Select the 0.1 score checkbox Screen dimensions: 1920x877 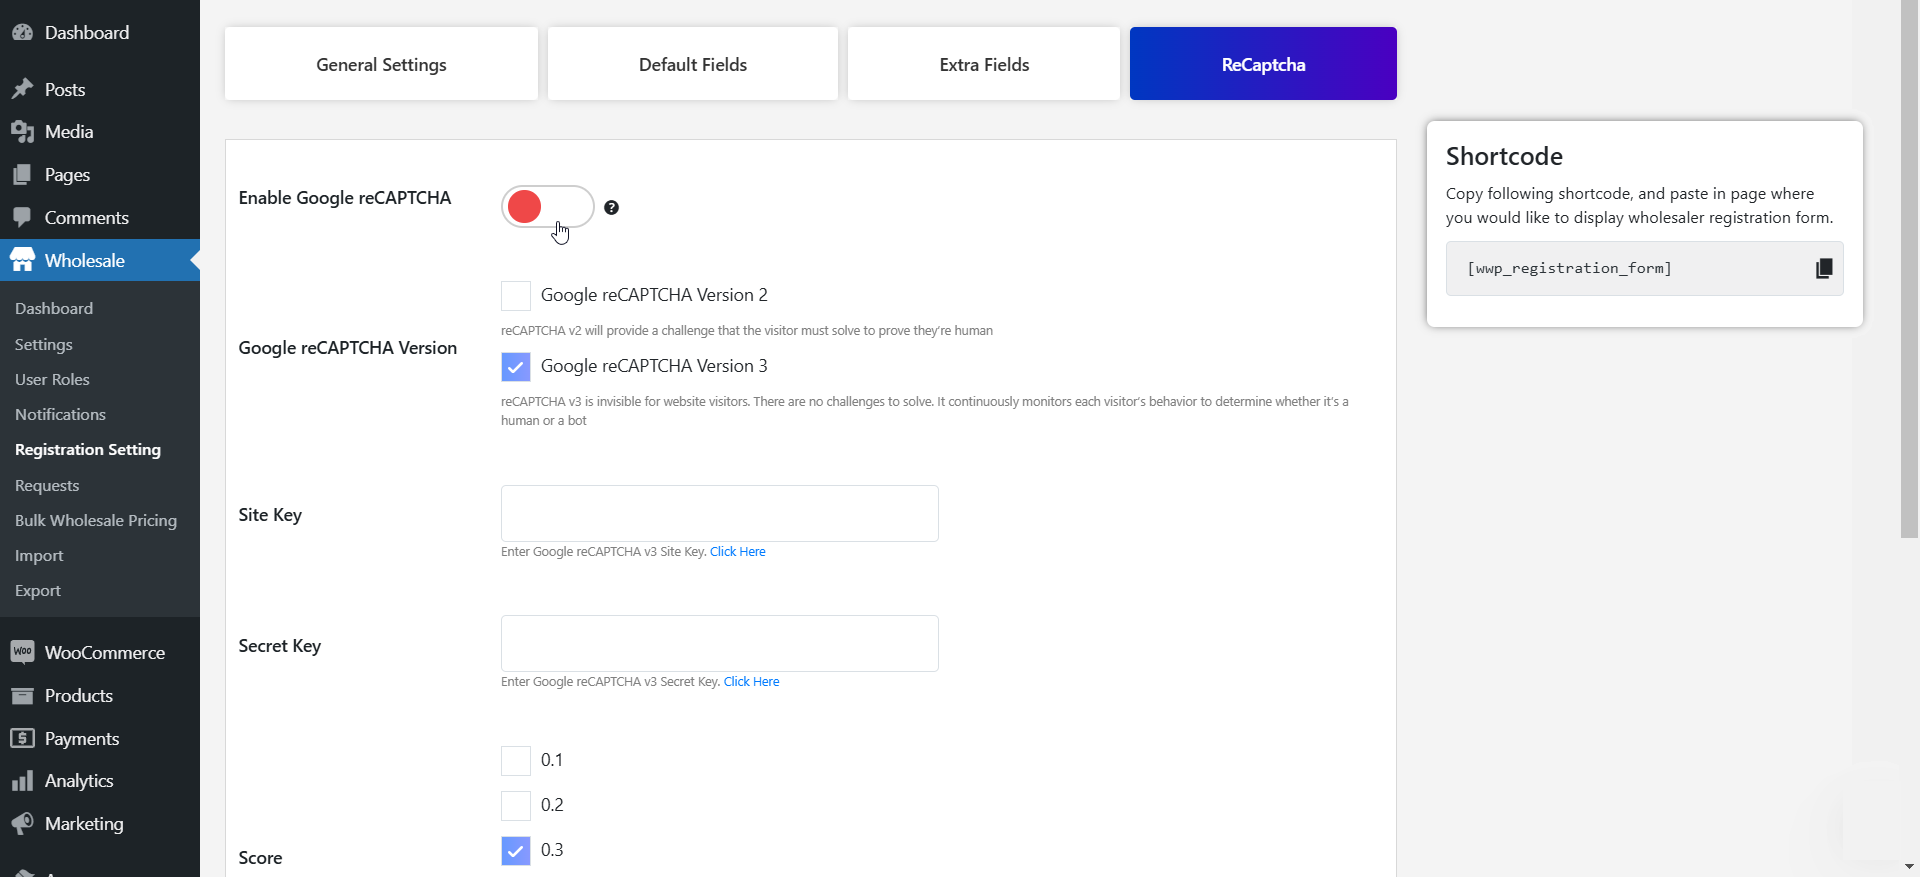point(516,761)
